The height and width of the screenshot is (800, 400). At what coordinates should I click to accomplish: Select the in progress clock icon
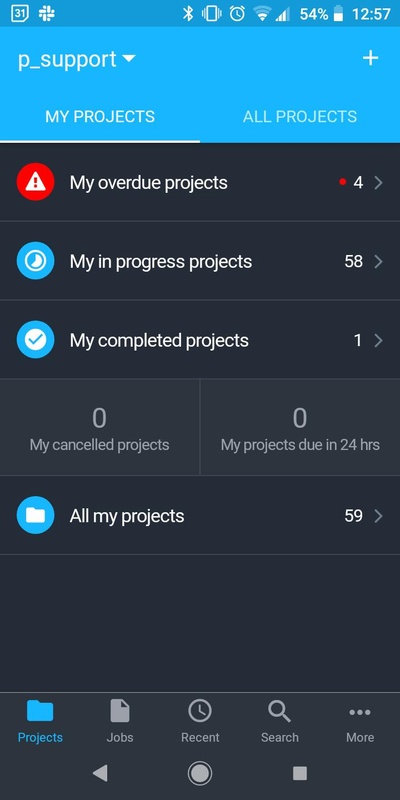(35, 261)
